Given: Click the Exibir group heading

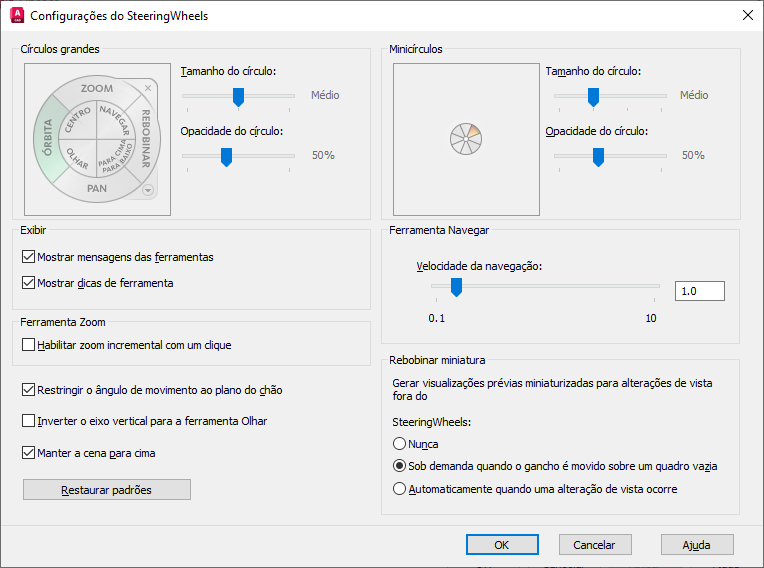Looking at the screenshot, I should 33,230.
